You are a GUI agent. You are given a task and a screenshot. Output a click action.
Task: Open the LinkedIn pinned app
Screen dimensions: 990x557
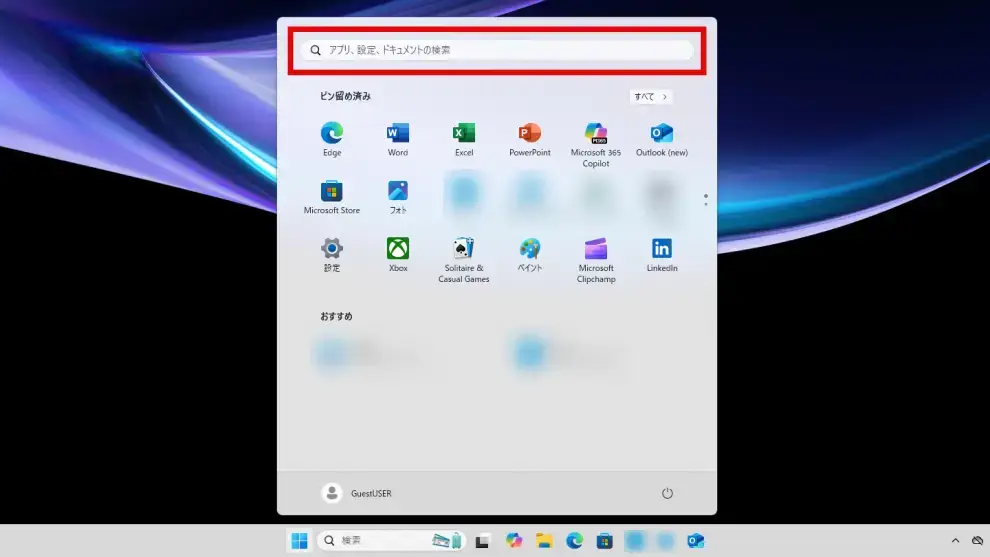pyautogui.click(x=662, y=255)
